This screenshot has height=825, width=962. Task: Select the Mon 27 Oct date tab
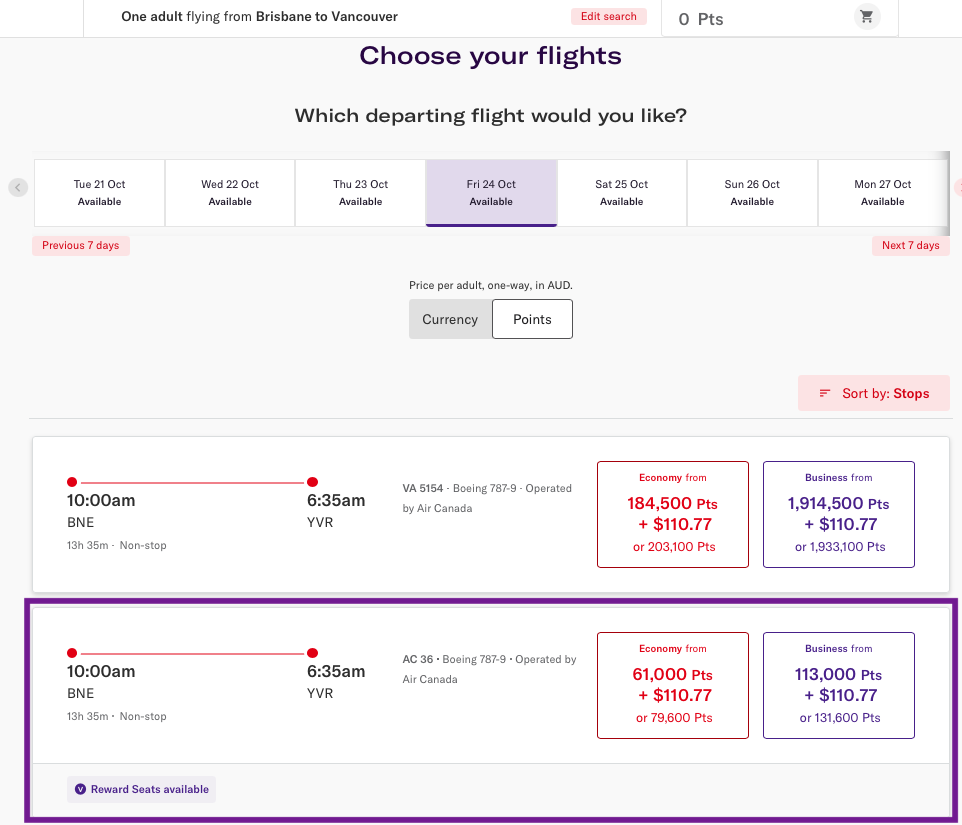click(882, 192)
